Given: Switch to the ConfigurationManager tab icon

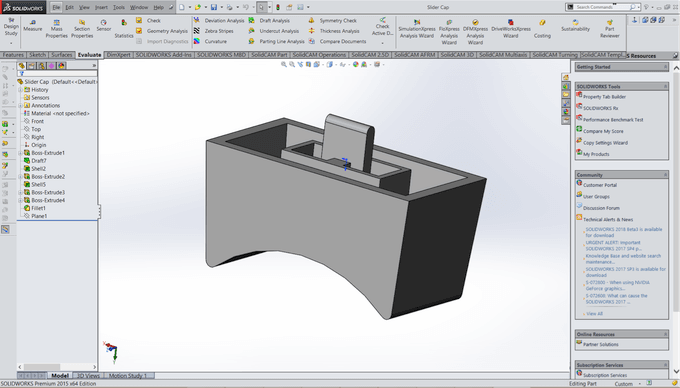Looking at the screenshot, I should pos(42,65).
